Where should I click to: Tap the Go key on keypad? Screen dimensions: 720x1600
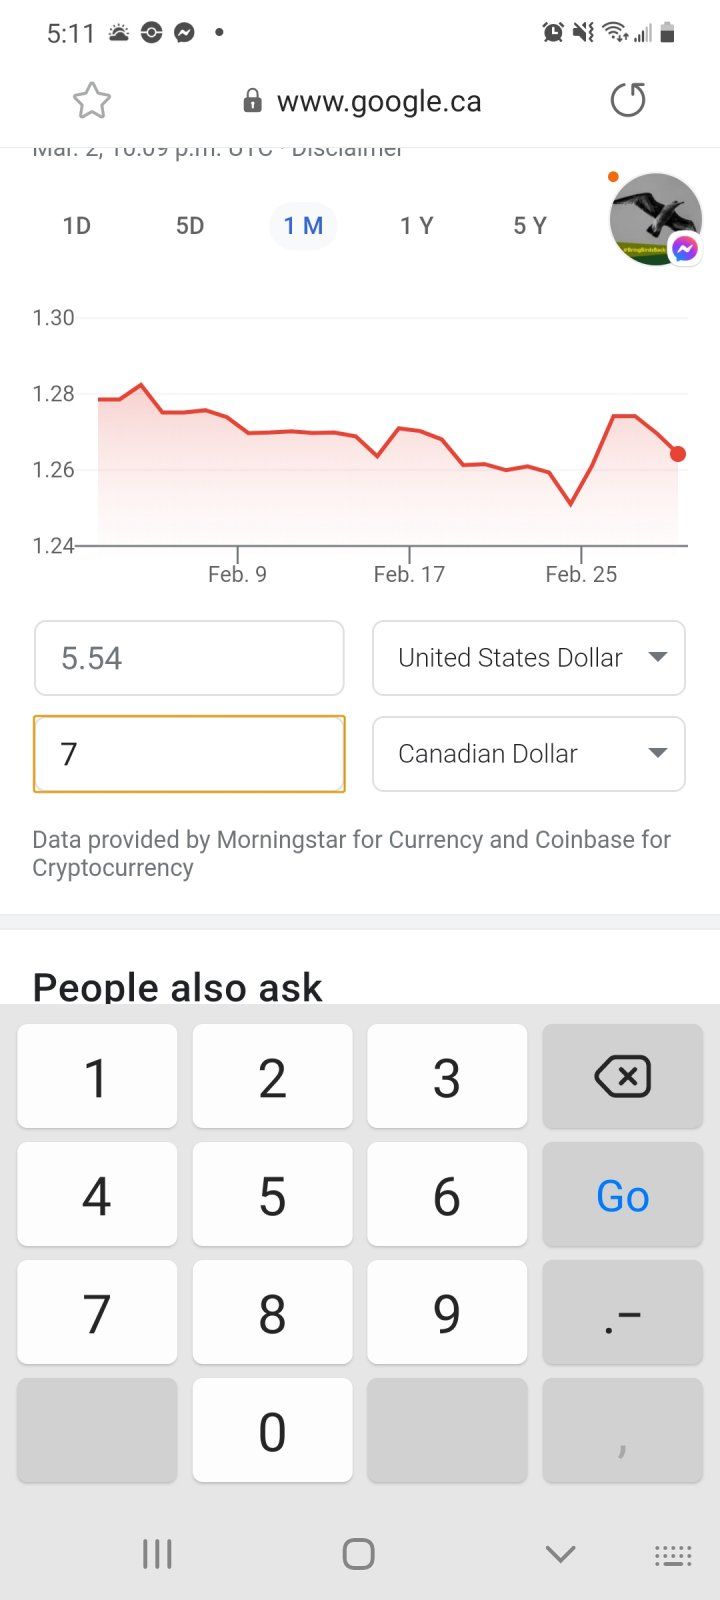point(622,1195)
